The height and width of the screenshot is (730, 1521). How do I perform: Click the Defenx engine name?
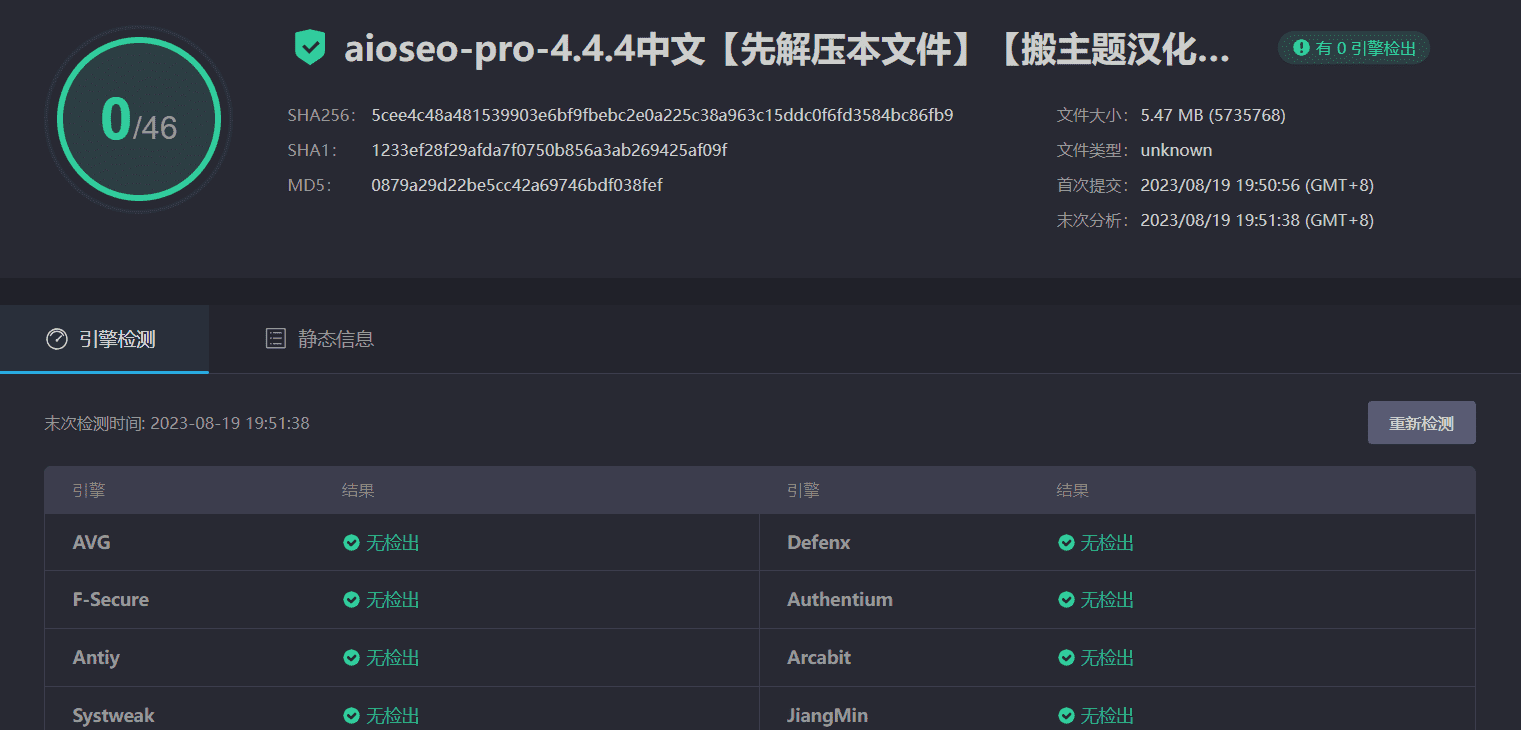819,543
